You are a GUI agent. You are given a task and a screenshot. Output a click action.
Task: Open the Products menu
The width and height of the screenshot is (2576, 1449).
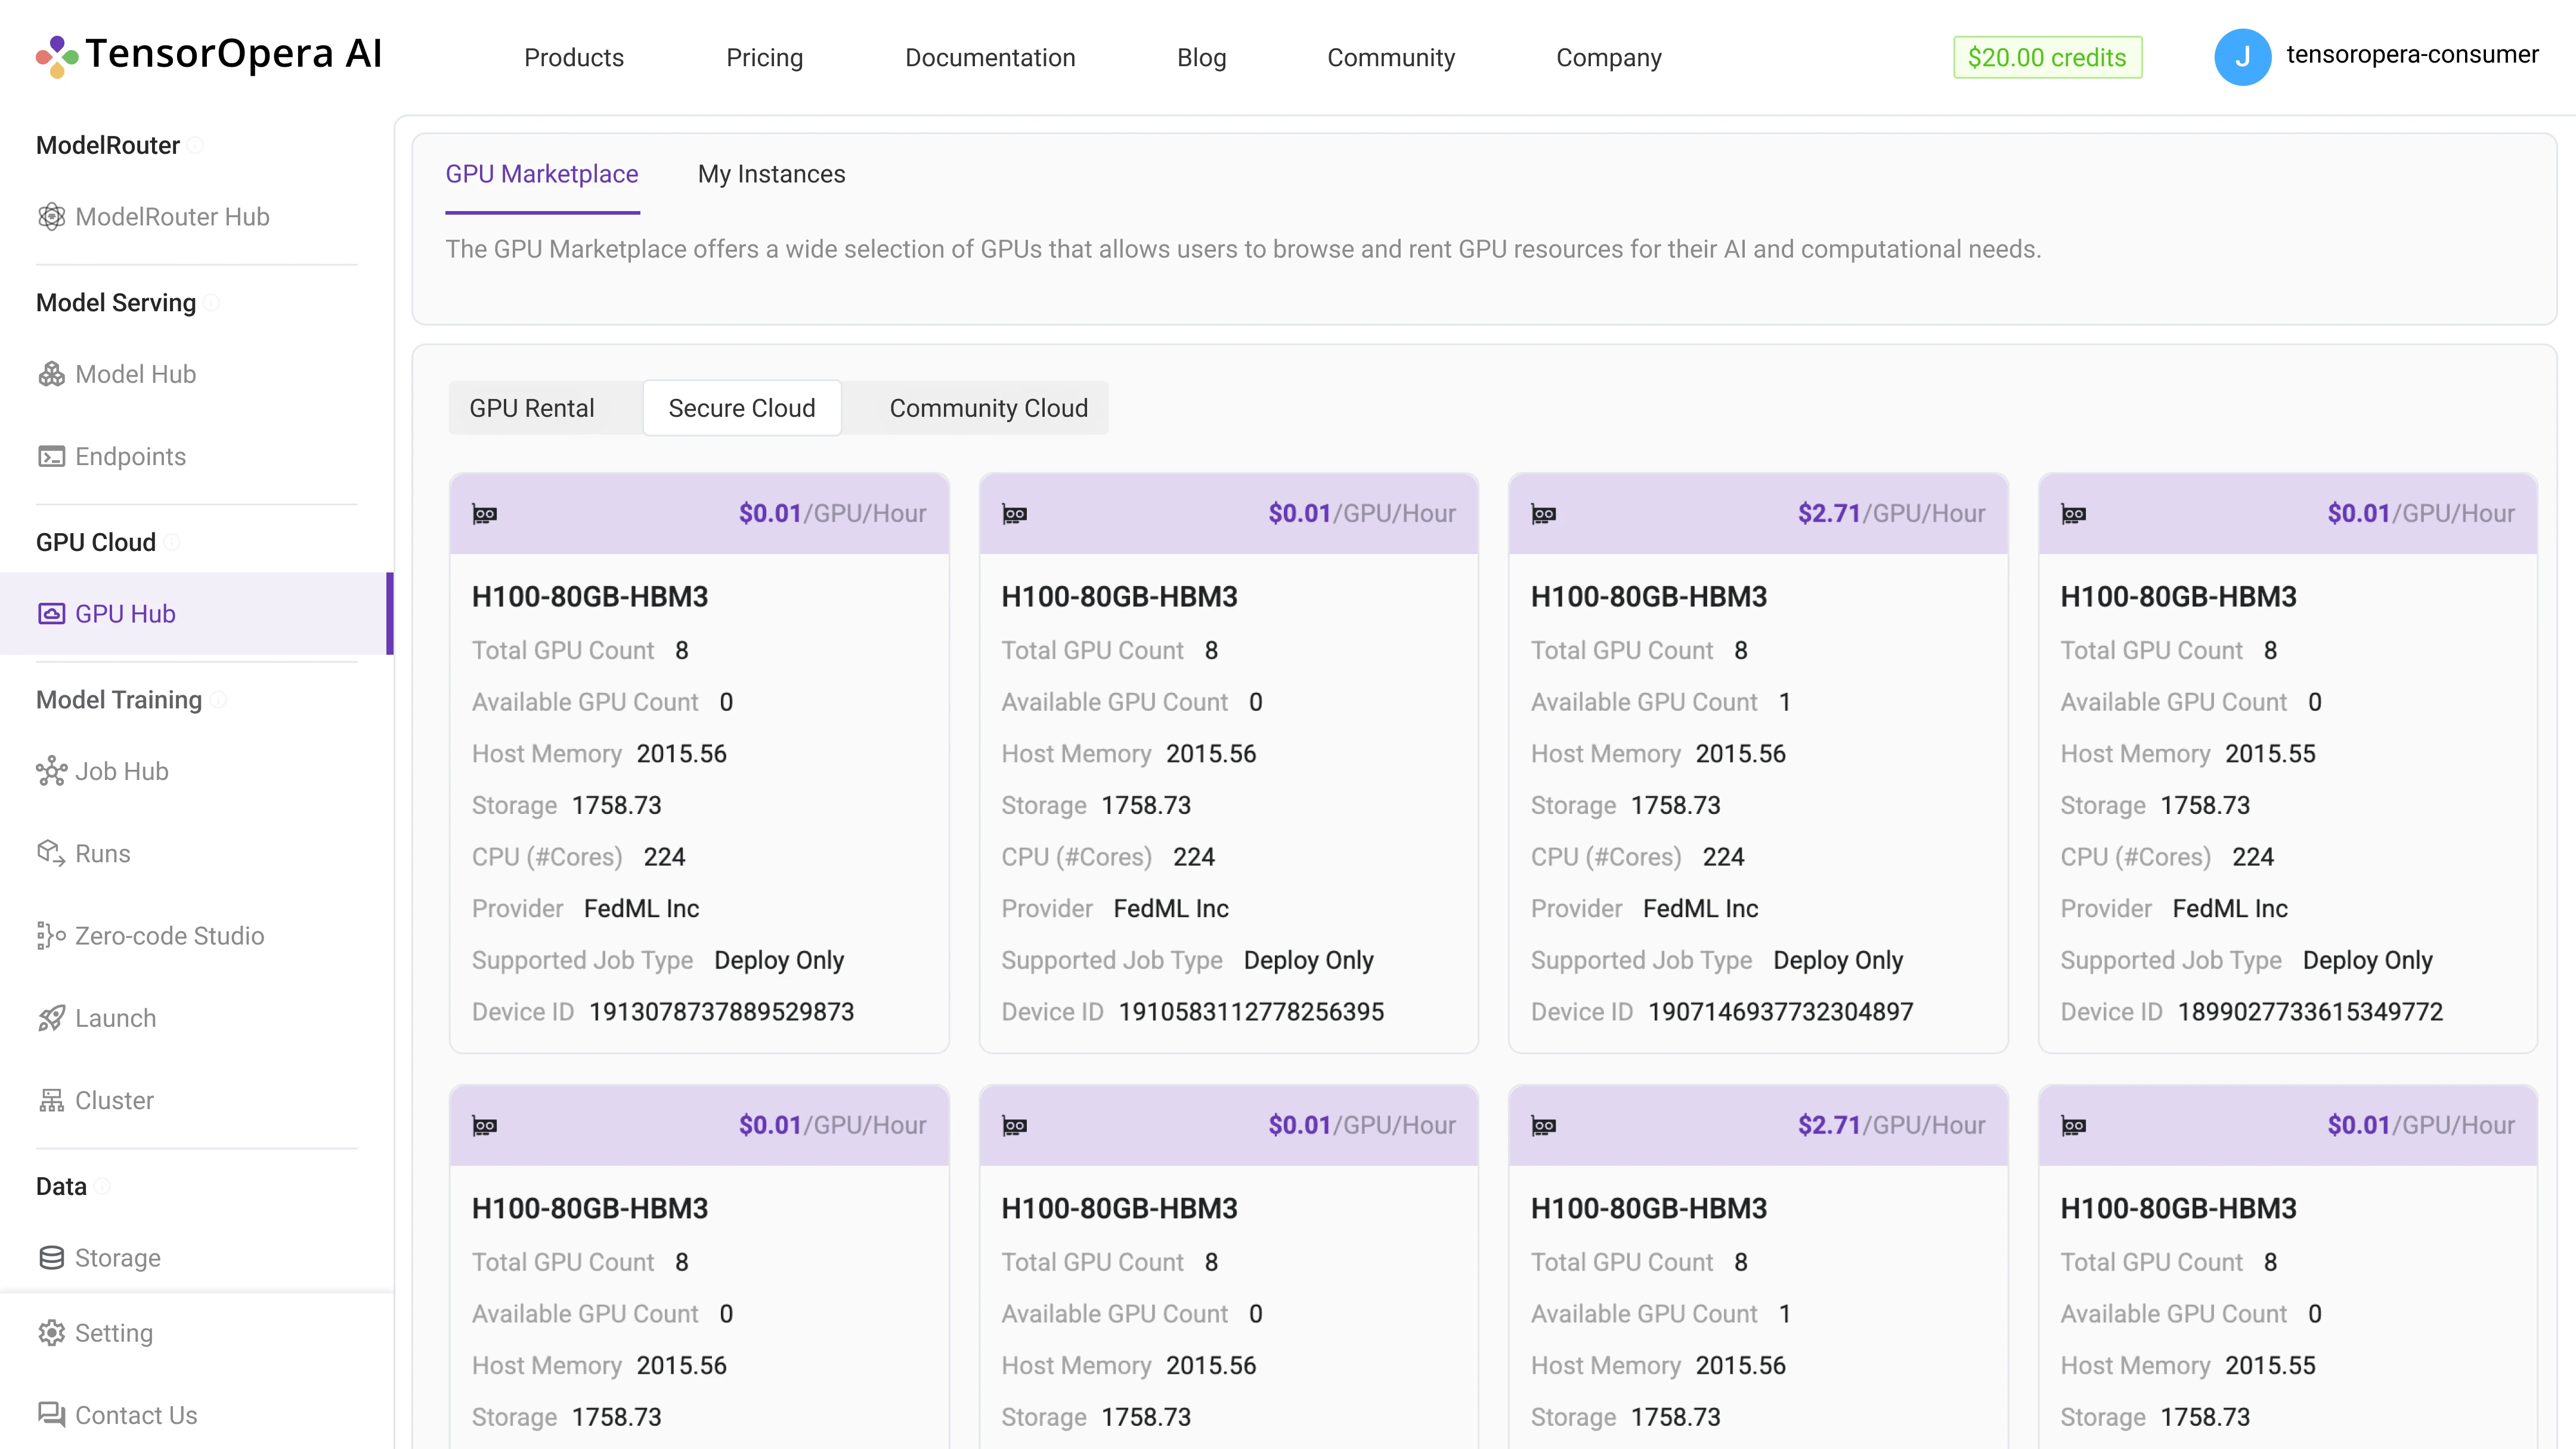coord(573,57)
